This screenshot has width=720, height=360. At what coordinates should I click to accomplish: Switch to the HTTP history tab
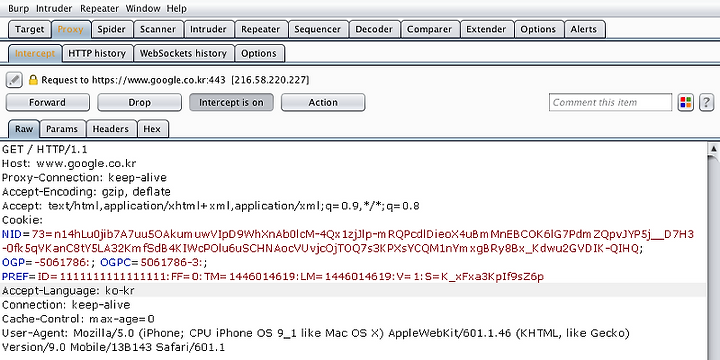click(x=97, y=53)
